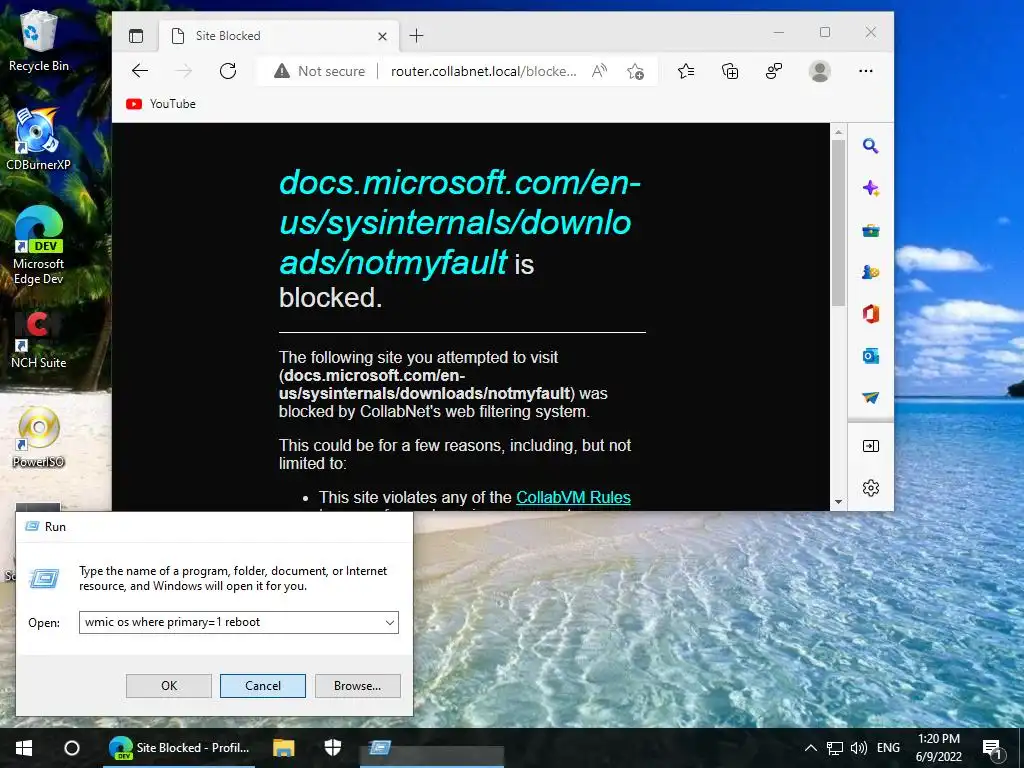
Task: Launch PowerISO from the desktop
Action: tap(39, 437)
